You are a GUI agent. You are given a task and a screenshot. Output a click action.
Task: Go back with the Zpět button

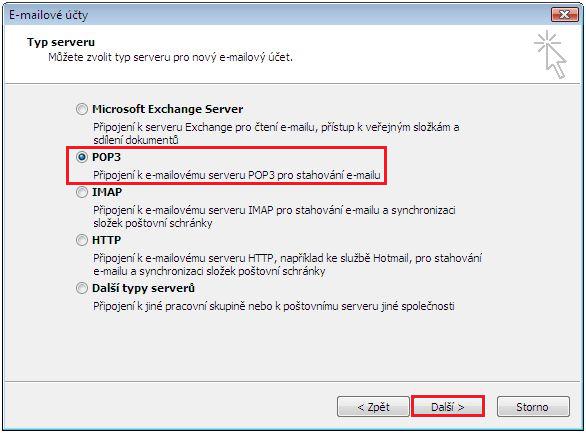coord(373,406)
